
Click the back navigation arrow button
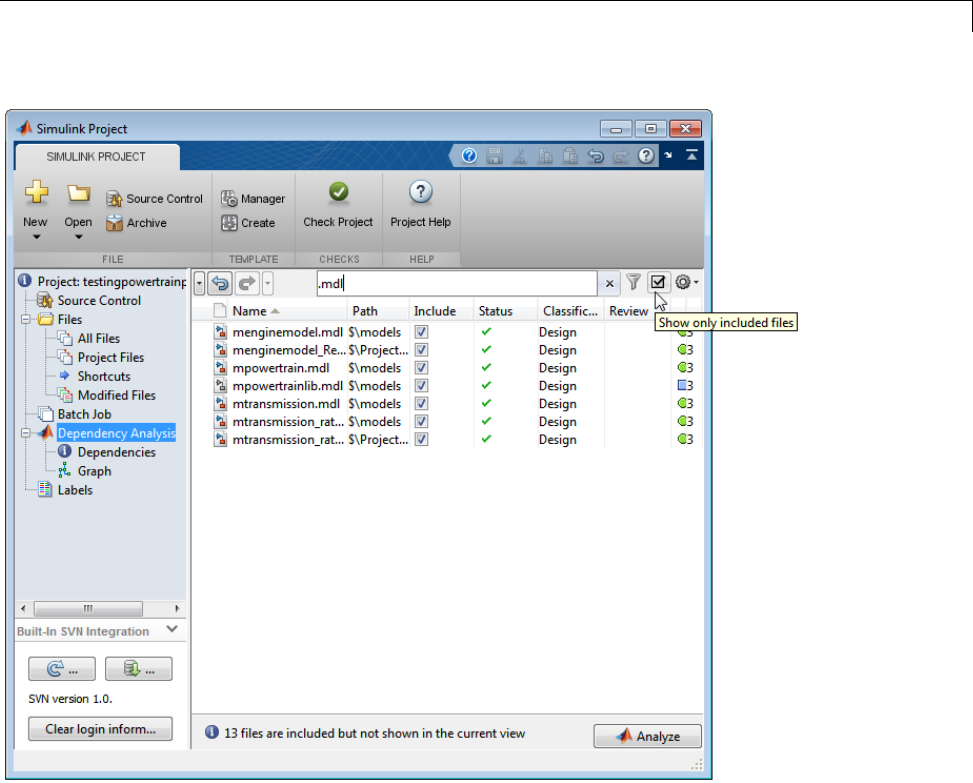click(x=220, y=284)
